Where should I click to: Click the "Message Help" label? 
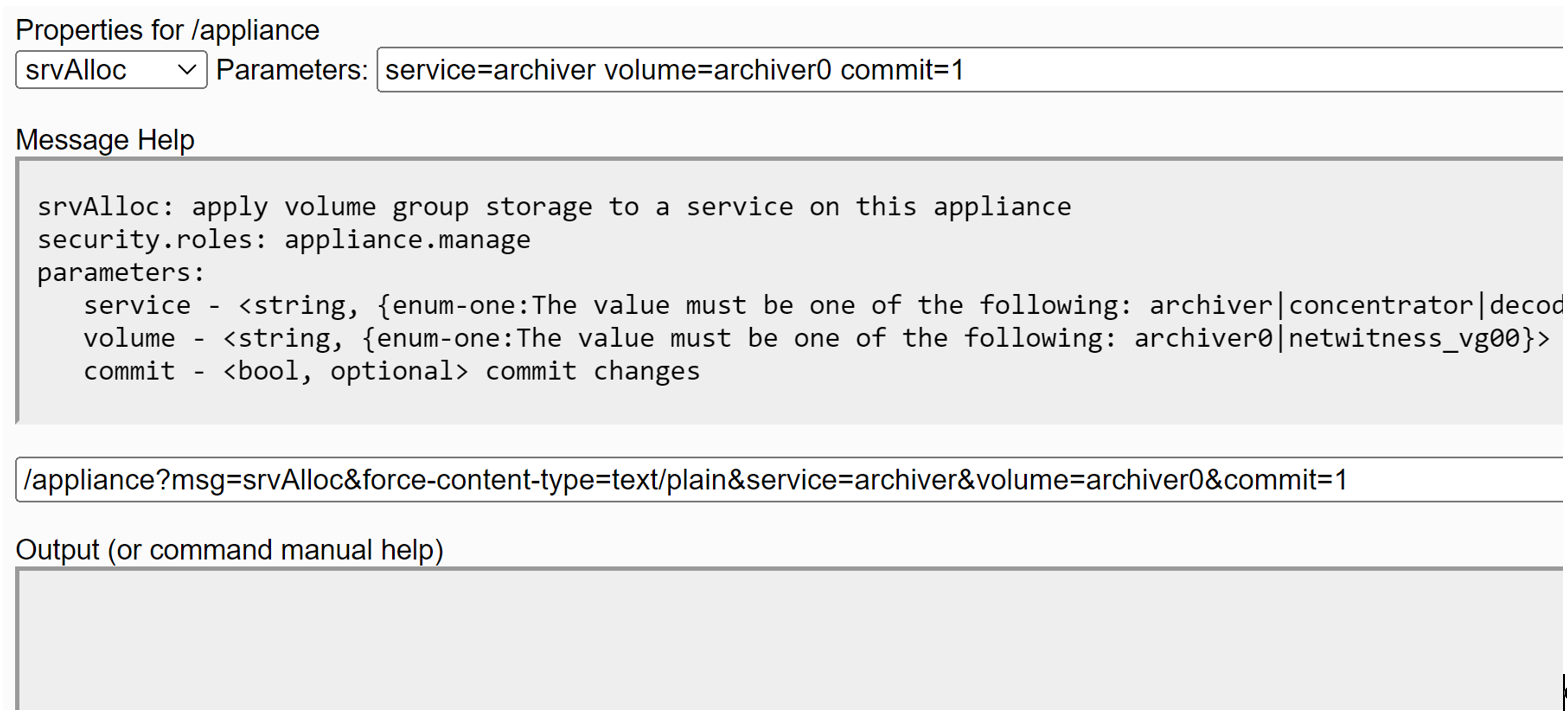(105, 140)
